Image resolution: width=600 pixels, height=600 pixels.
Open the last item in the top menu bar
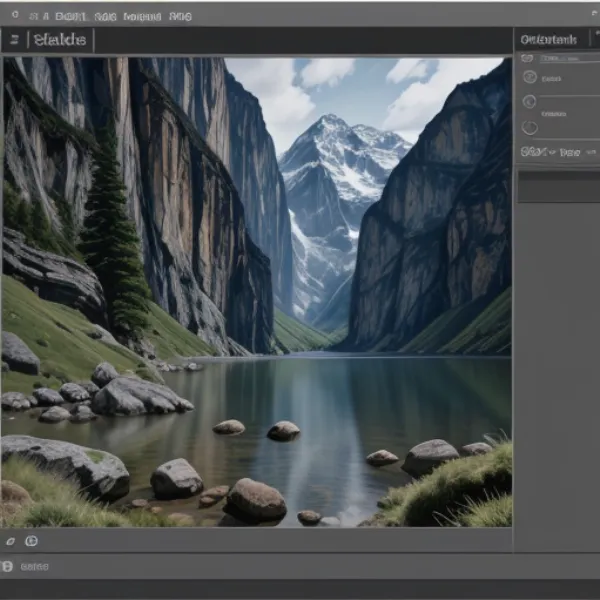[180, 16]
